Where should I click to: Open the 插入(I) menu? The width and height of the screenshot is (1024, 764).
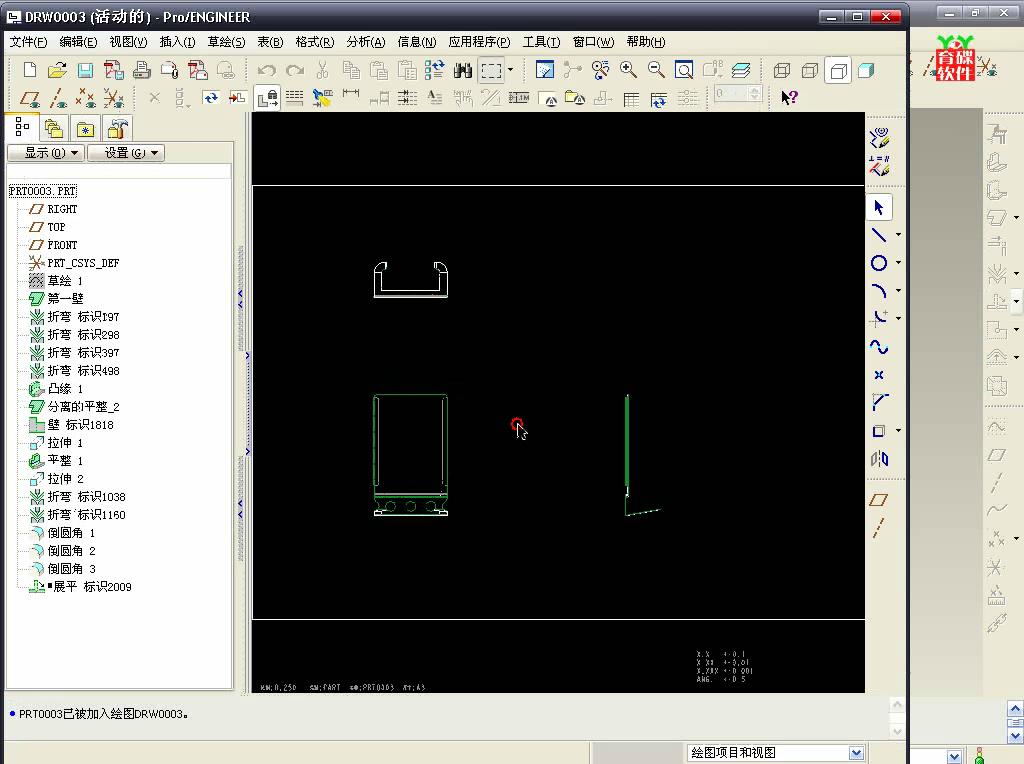[177, 42]
